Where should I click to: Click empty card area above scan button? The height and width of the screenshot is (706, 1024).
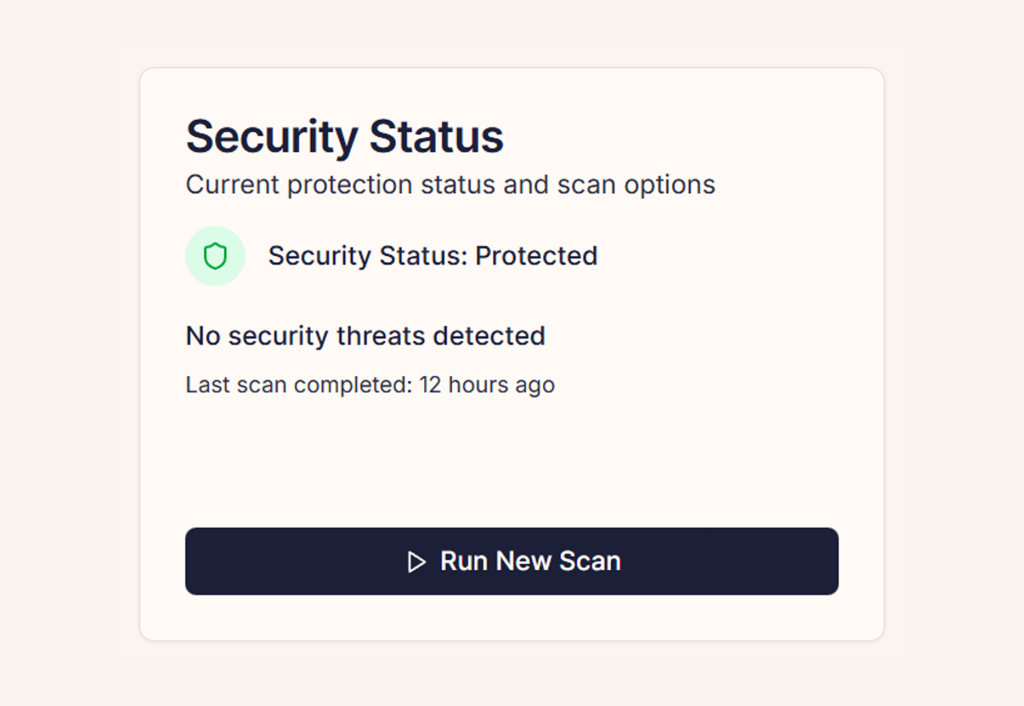510,460
